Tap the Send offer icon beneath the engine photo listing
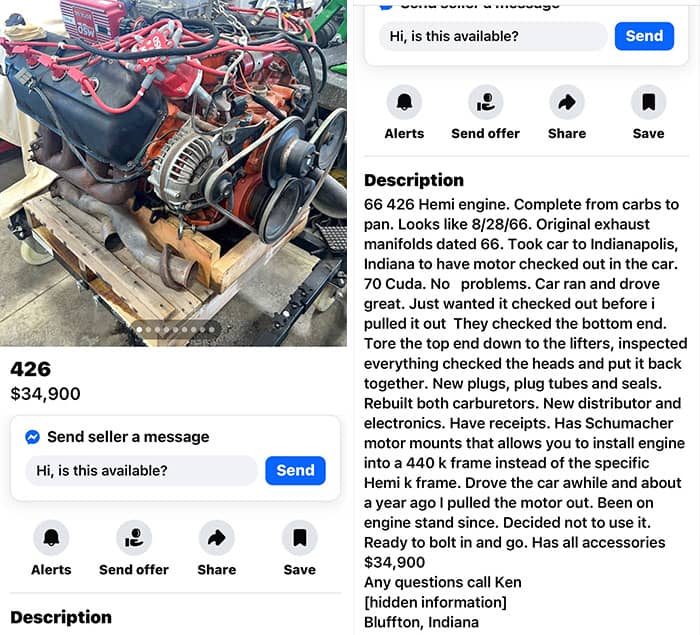 (134, 538)
